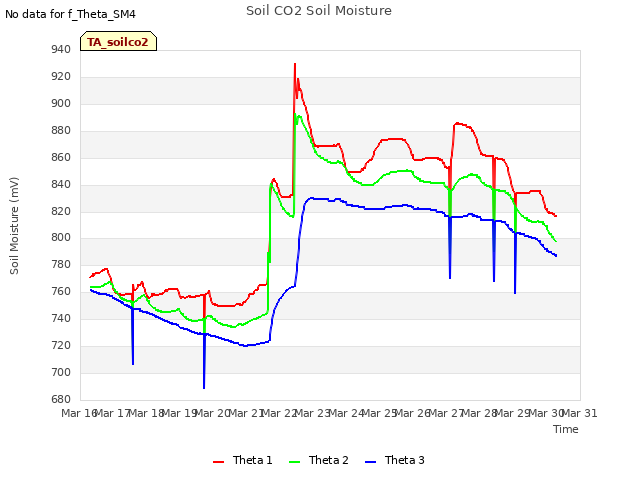
Task: Click the Mar 31 x-axis date label
Action: tap(580, 413)
